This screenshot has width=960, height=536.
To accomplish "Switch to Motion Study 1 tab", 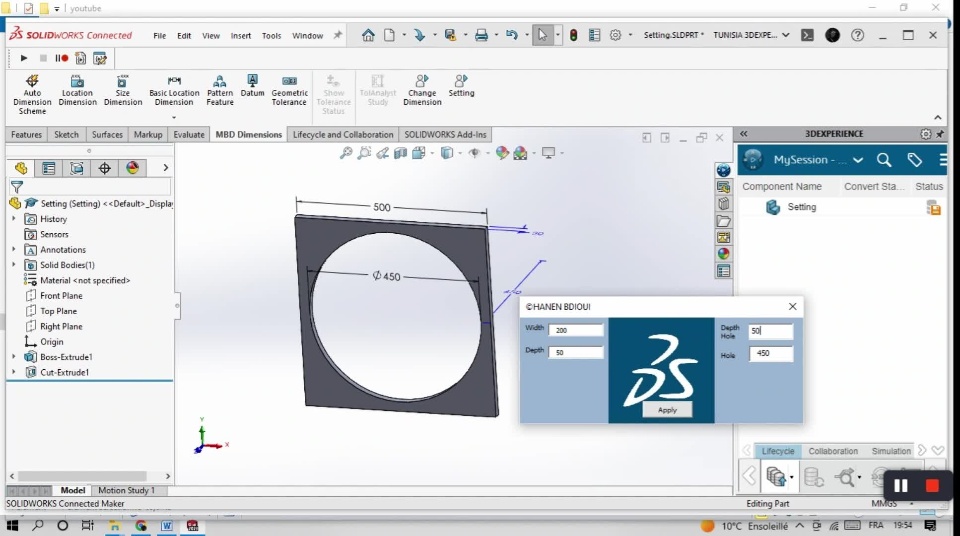I will coord(126,490).
